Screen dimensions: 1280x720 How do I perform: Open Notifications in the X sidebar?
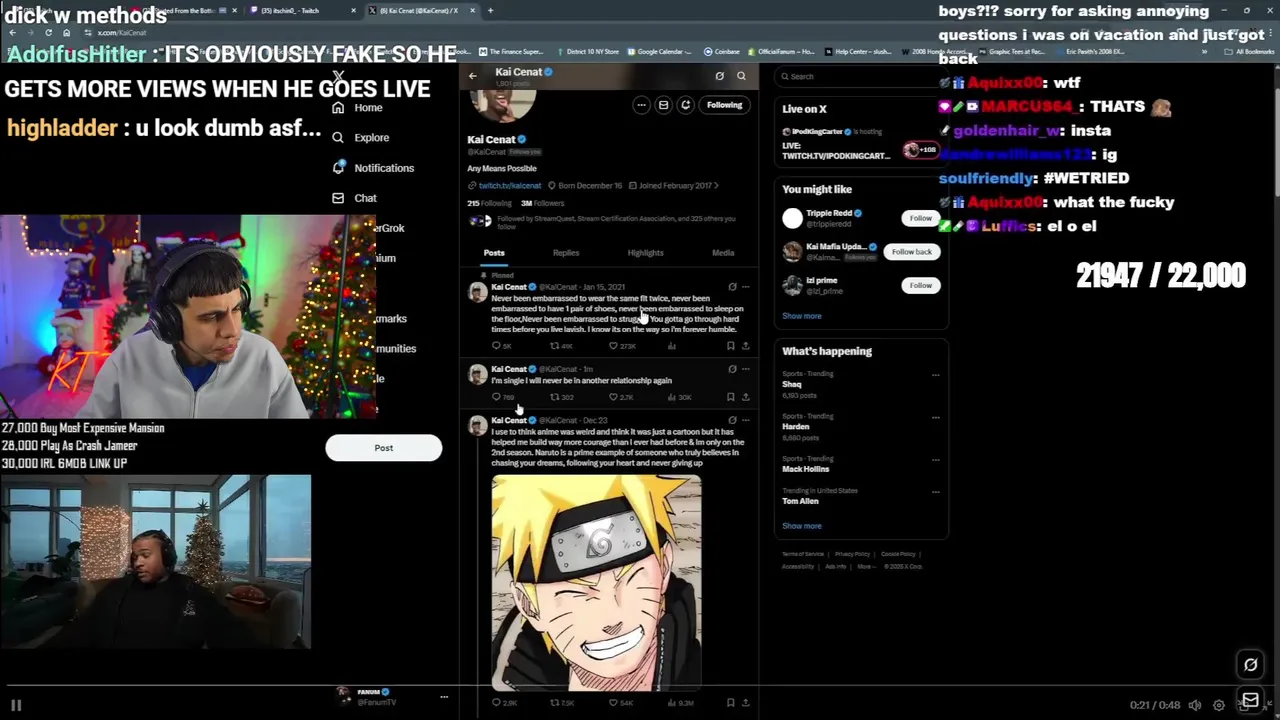[x=372, y=168]
